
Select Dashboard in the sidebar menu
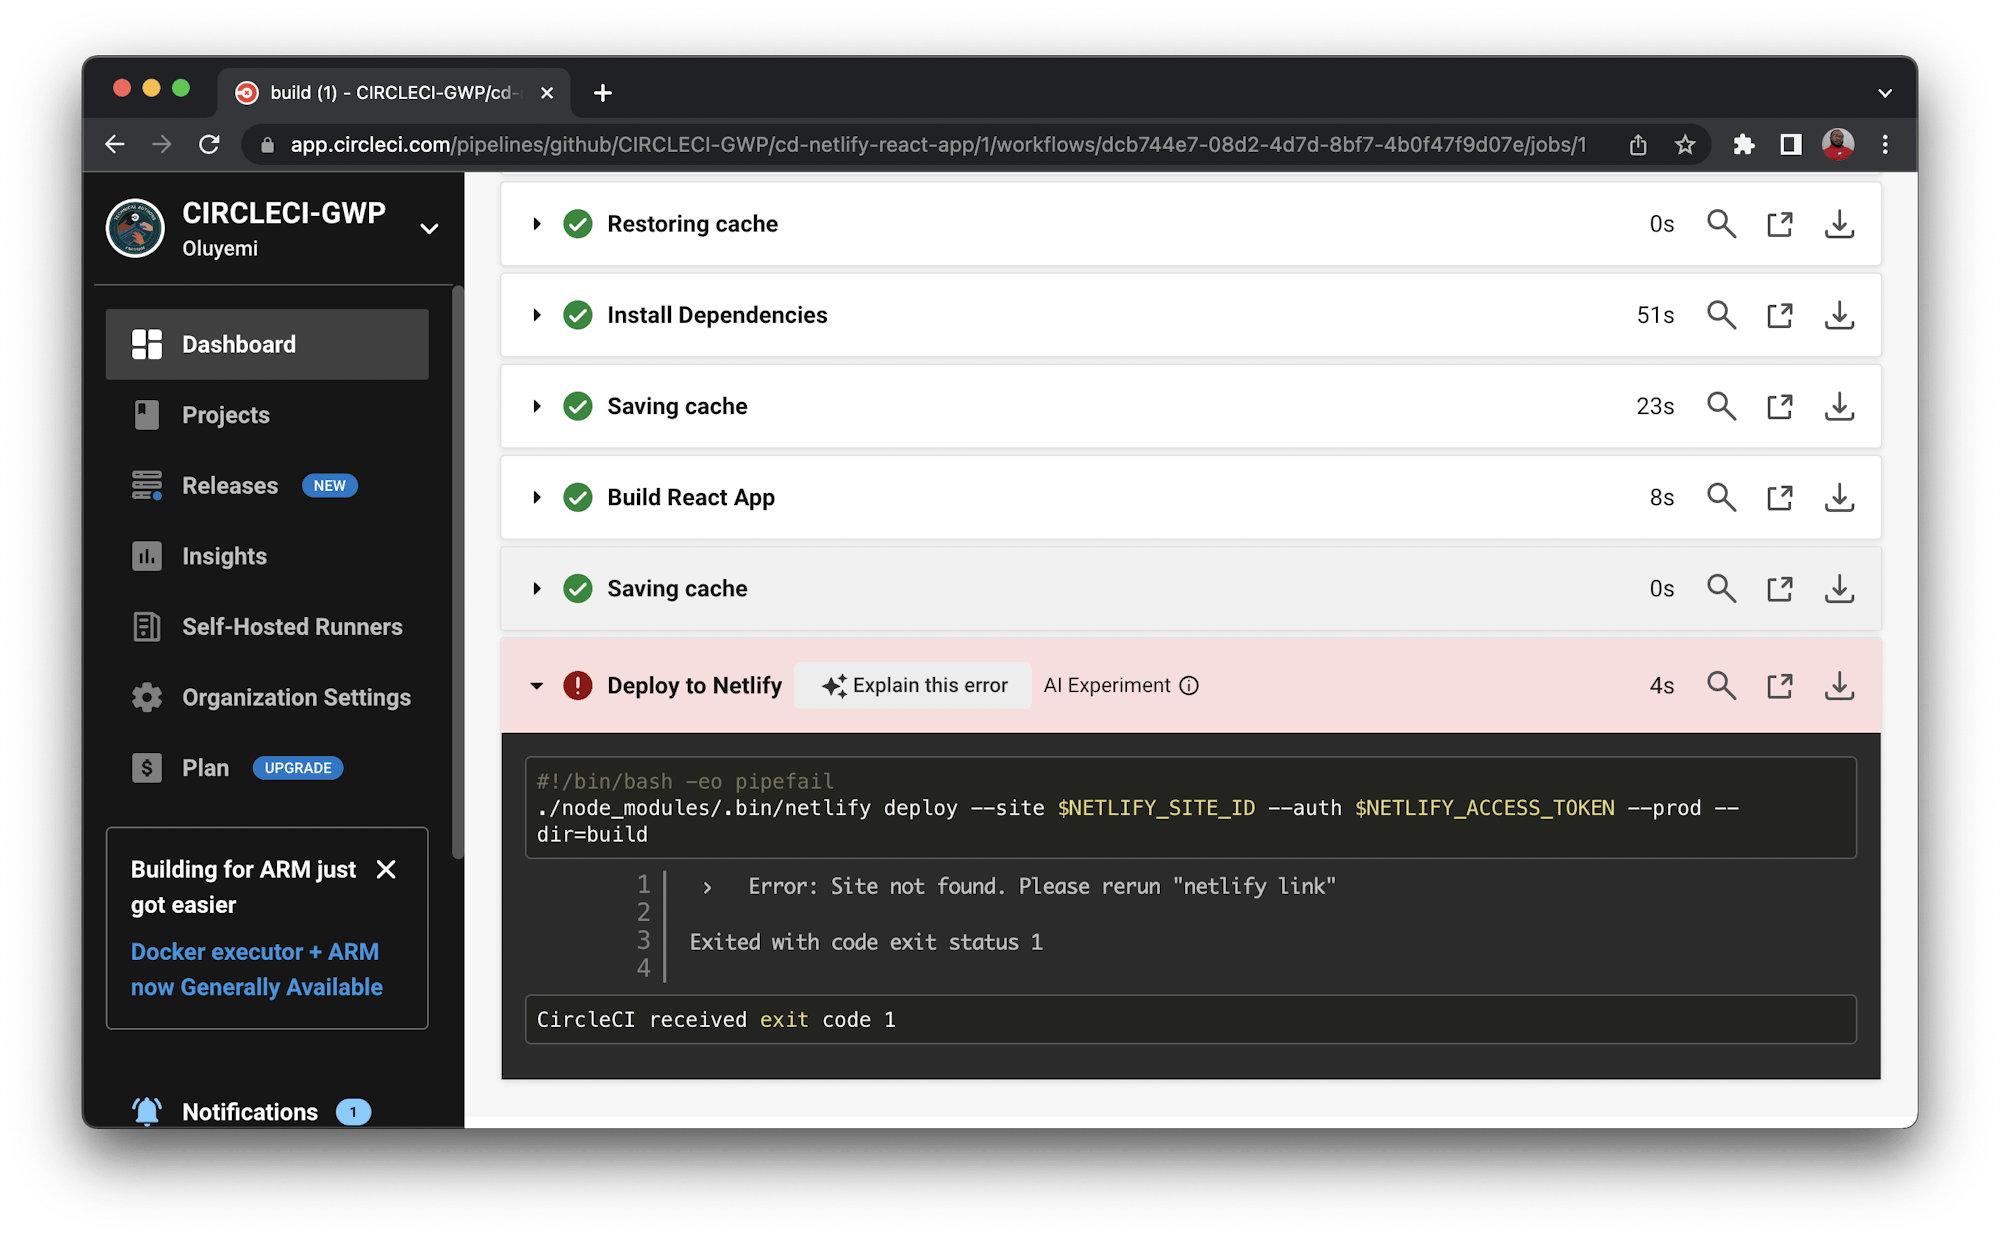coord(238,344)
